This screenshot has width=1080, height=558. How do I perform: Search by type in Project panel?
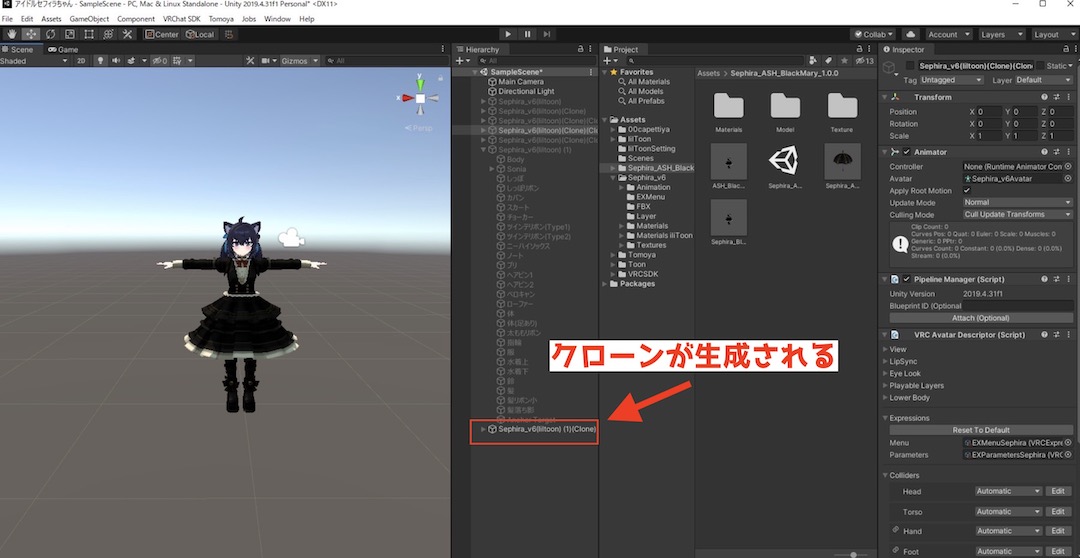(x=813, y=61)
